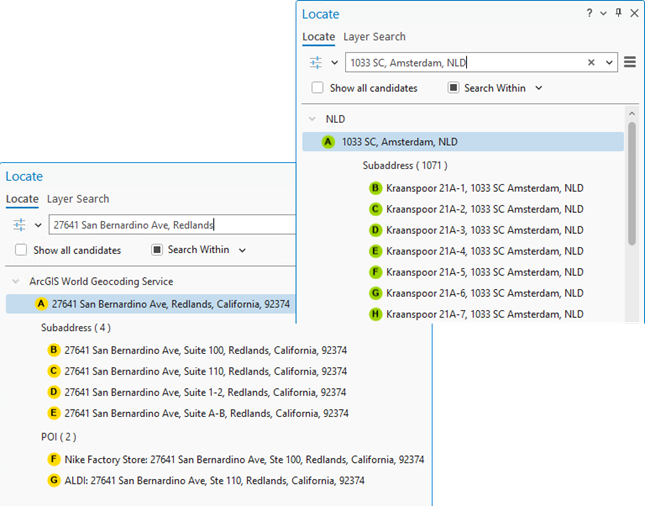The width and height of the screenshot is (645, 506).
Task: Toggle Search Within checkbox in Amsterdam pane
Action: click(453, 88)
